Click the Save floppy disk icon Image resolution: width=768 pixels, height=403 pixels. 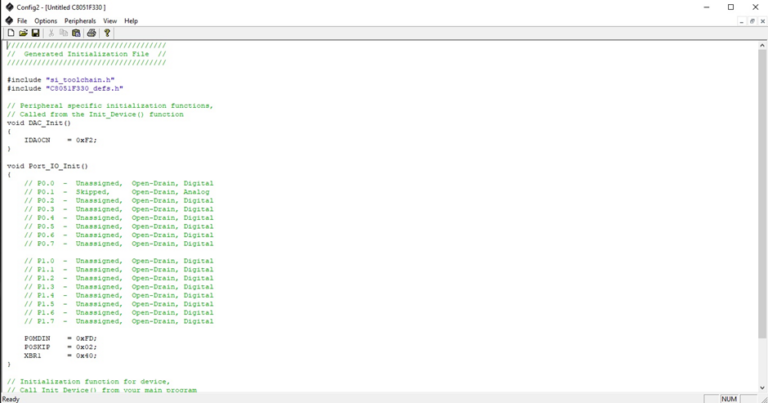pos(36,33)
